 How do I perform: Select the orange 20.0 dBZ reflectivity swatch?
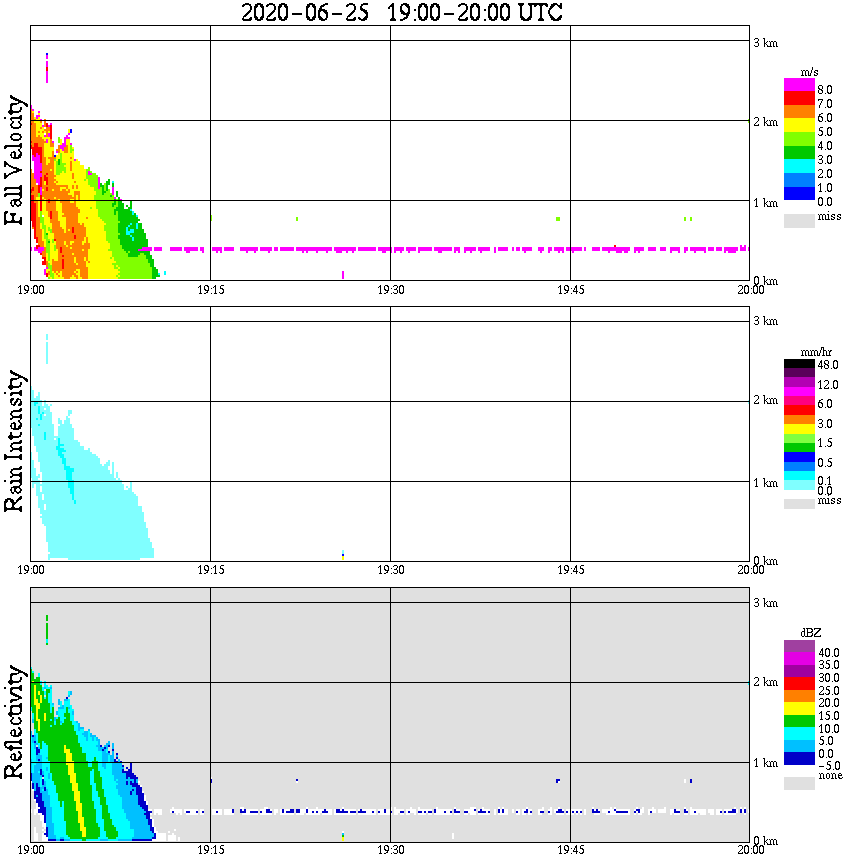click(x=799, y=696)
